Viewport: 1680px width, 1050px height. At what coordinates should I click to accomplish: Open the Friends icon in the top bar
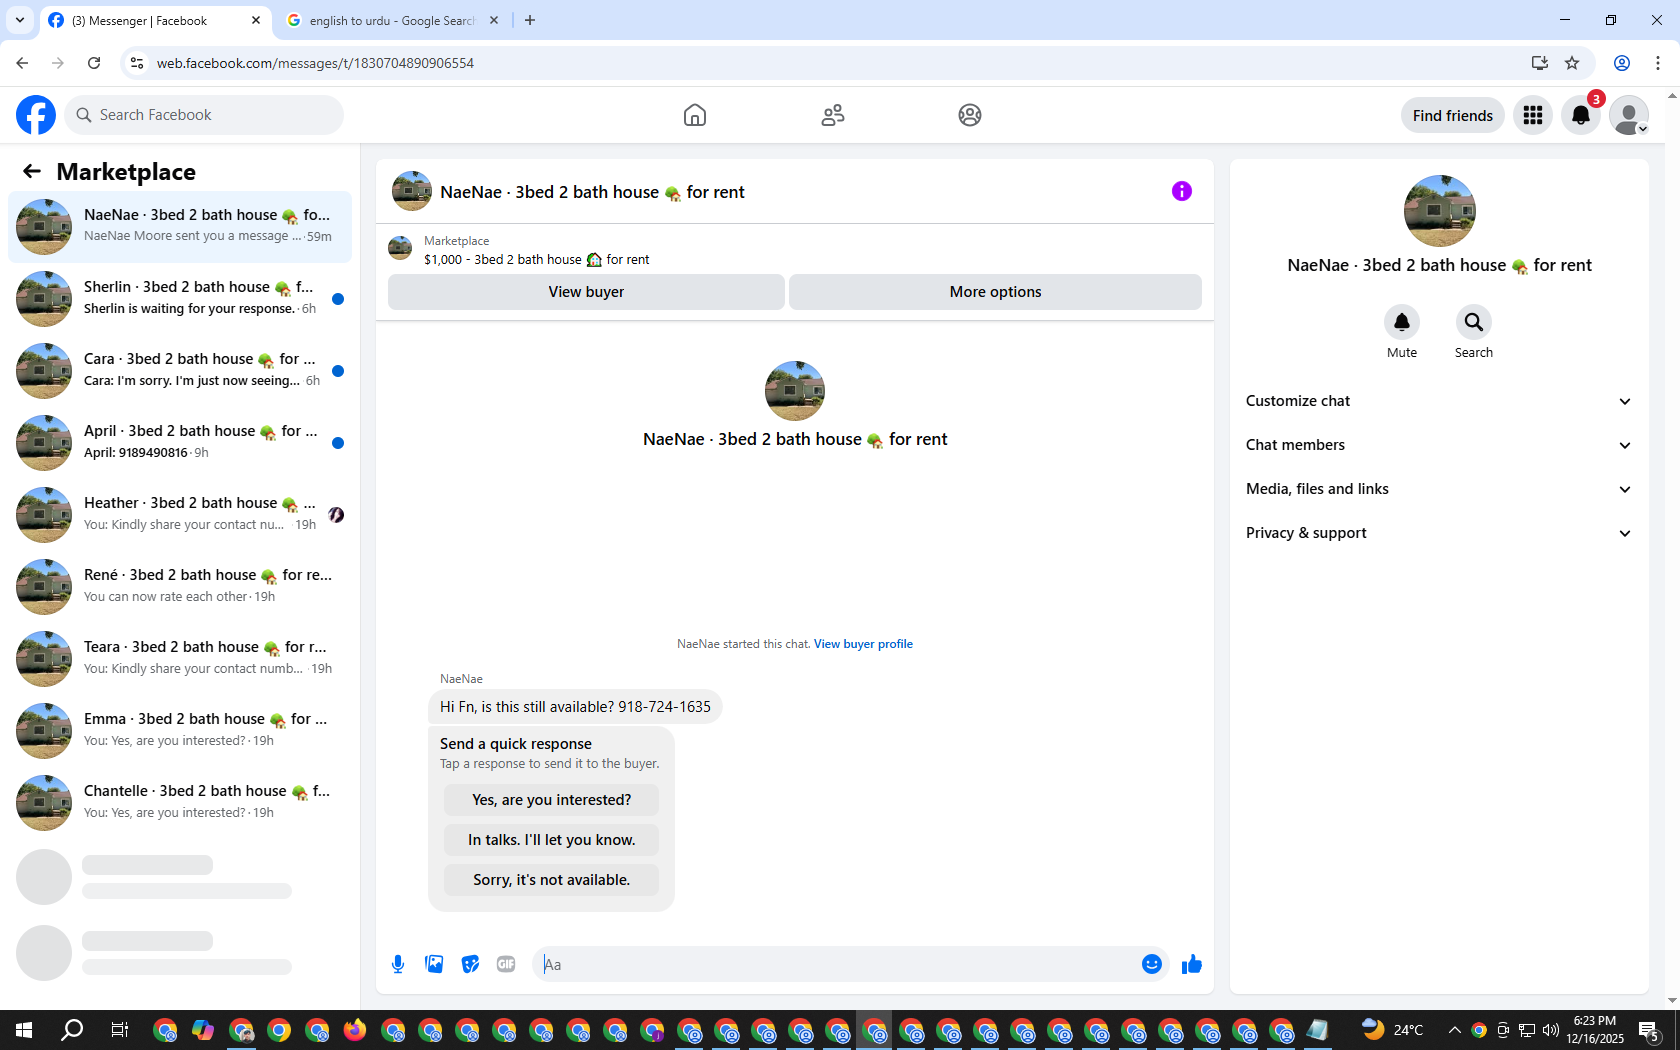point(833,115)
